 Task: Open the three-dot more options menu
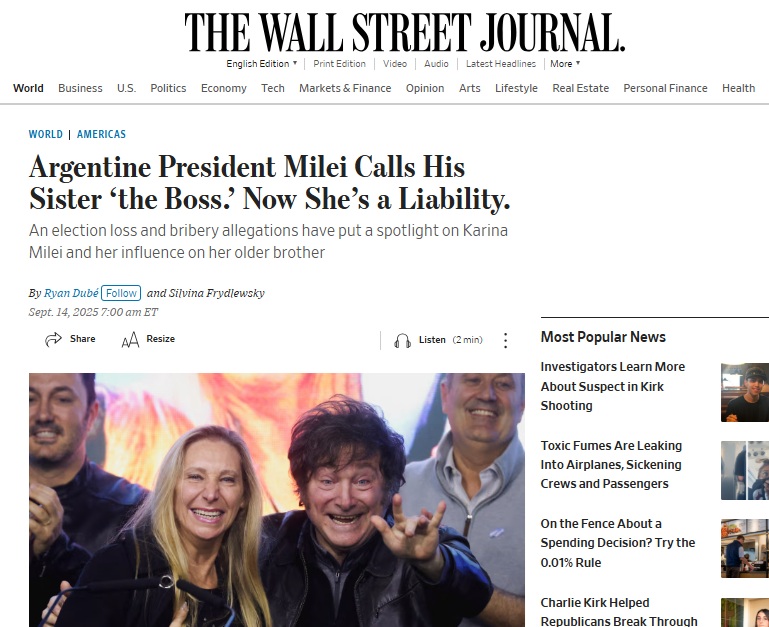(x=505, y=340)
